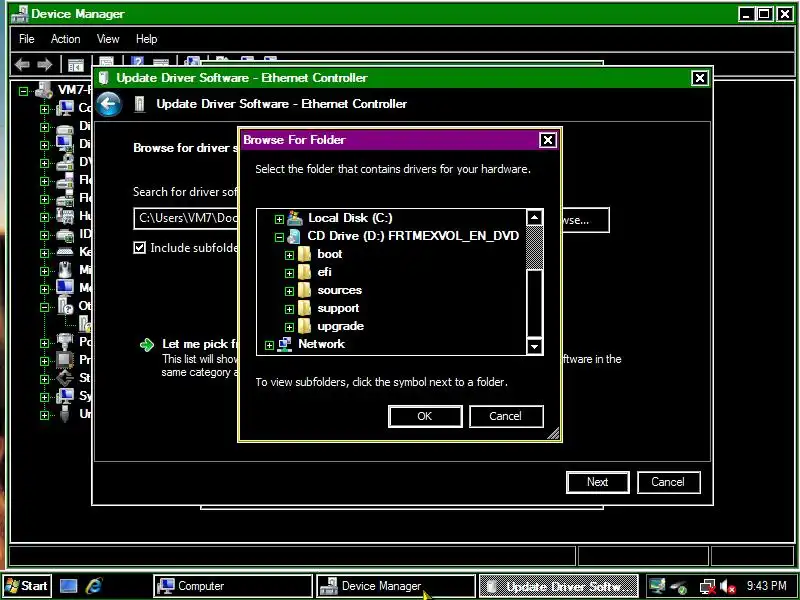Collapse the CD Drive (D:) node
The height and width of the screenshot is (600, 800).
tap(279, 237)
